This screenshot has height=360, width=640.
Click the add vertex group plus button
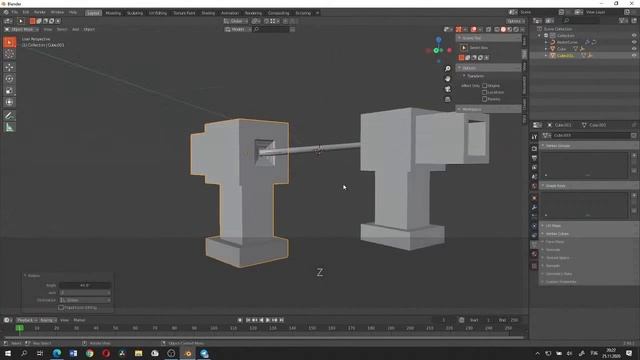coord(634,156)
